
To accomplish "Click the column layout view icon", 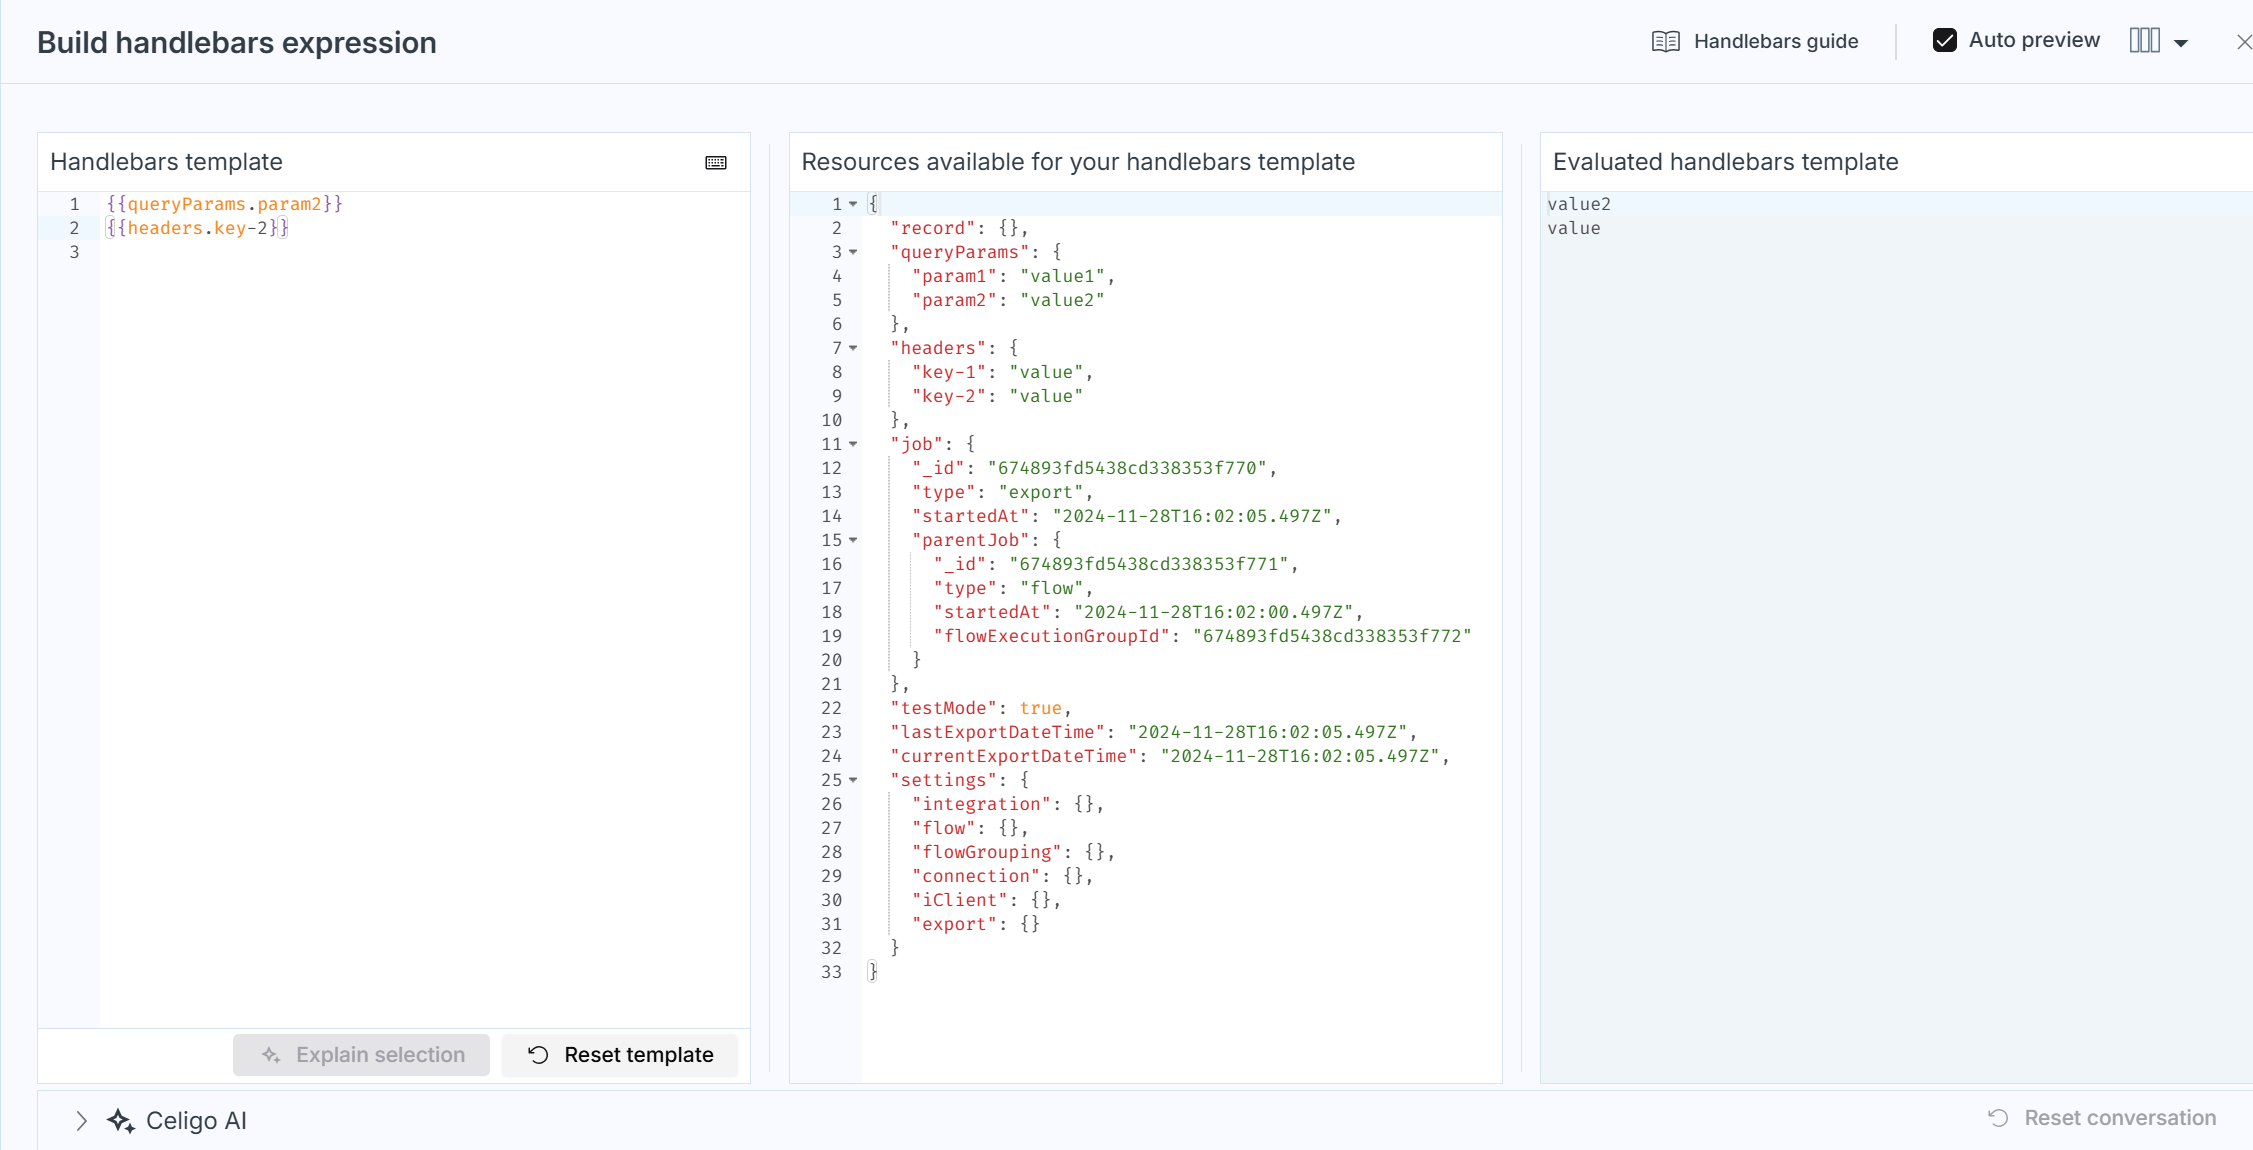I will pos(2144,40).
